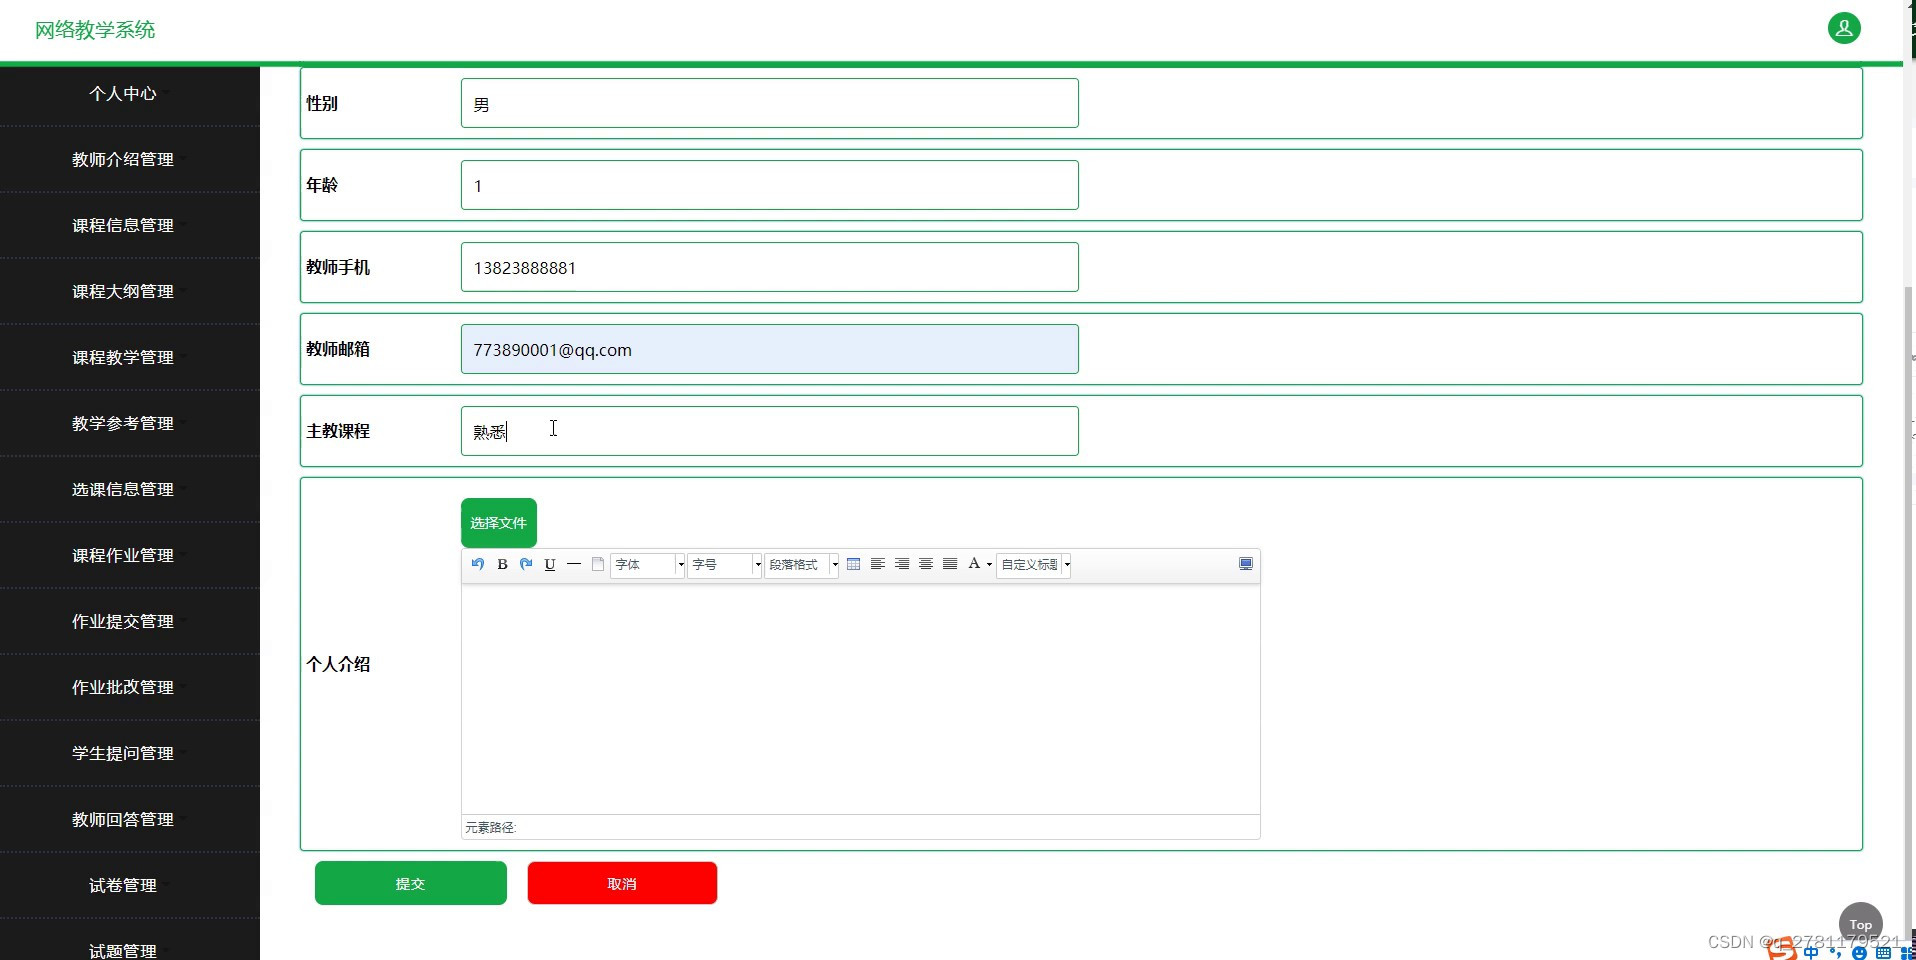This screenshot has height=960, width=1916.
Task: Open 课程信息管理 in the sidebar
Action: coord(123,225)
